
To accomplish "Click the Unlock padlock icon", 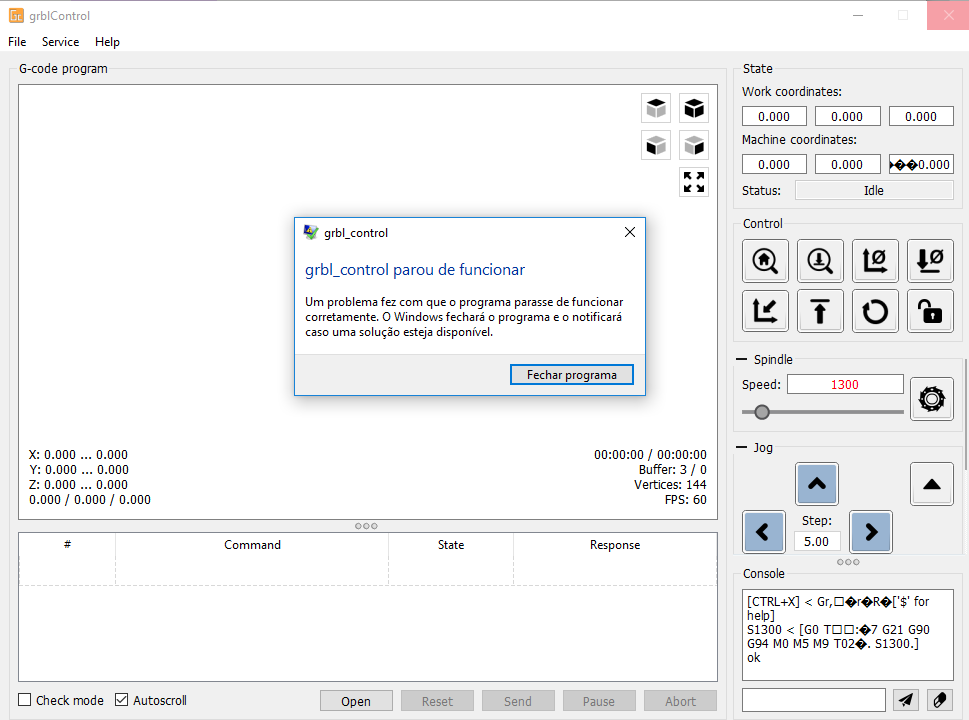I will coord(930,311).
